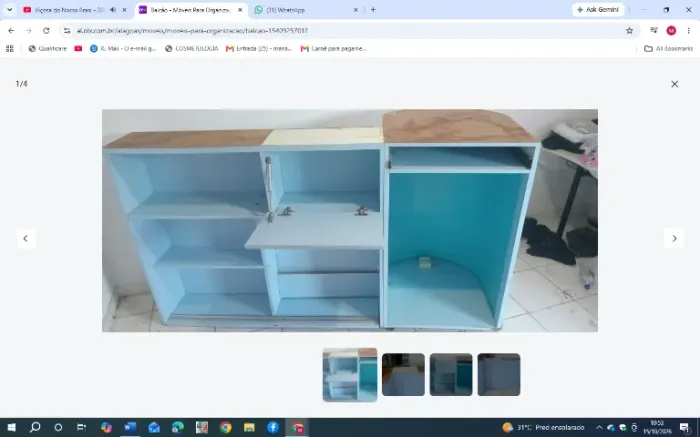Open Microsoft Word from taskbar
The height and width of the screenshot is (437, 700).
click(x=130, y=427)
